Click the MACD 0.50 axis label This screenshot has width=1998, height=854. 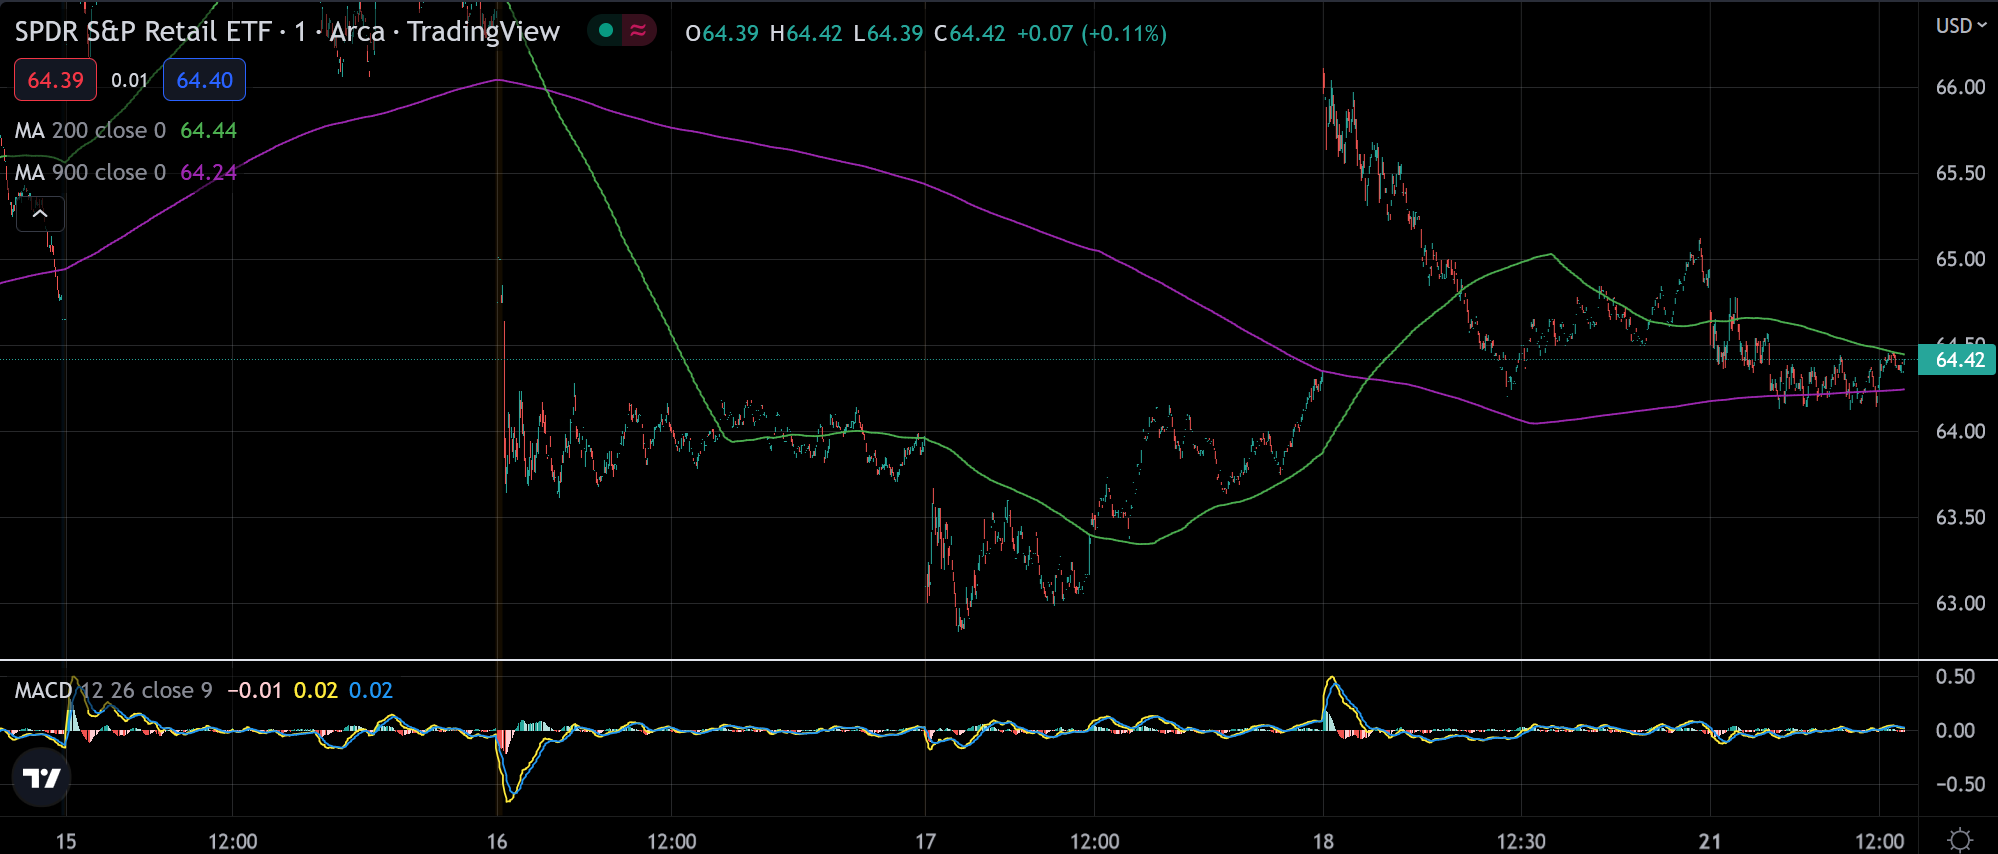coord(1955,676)
